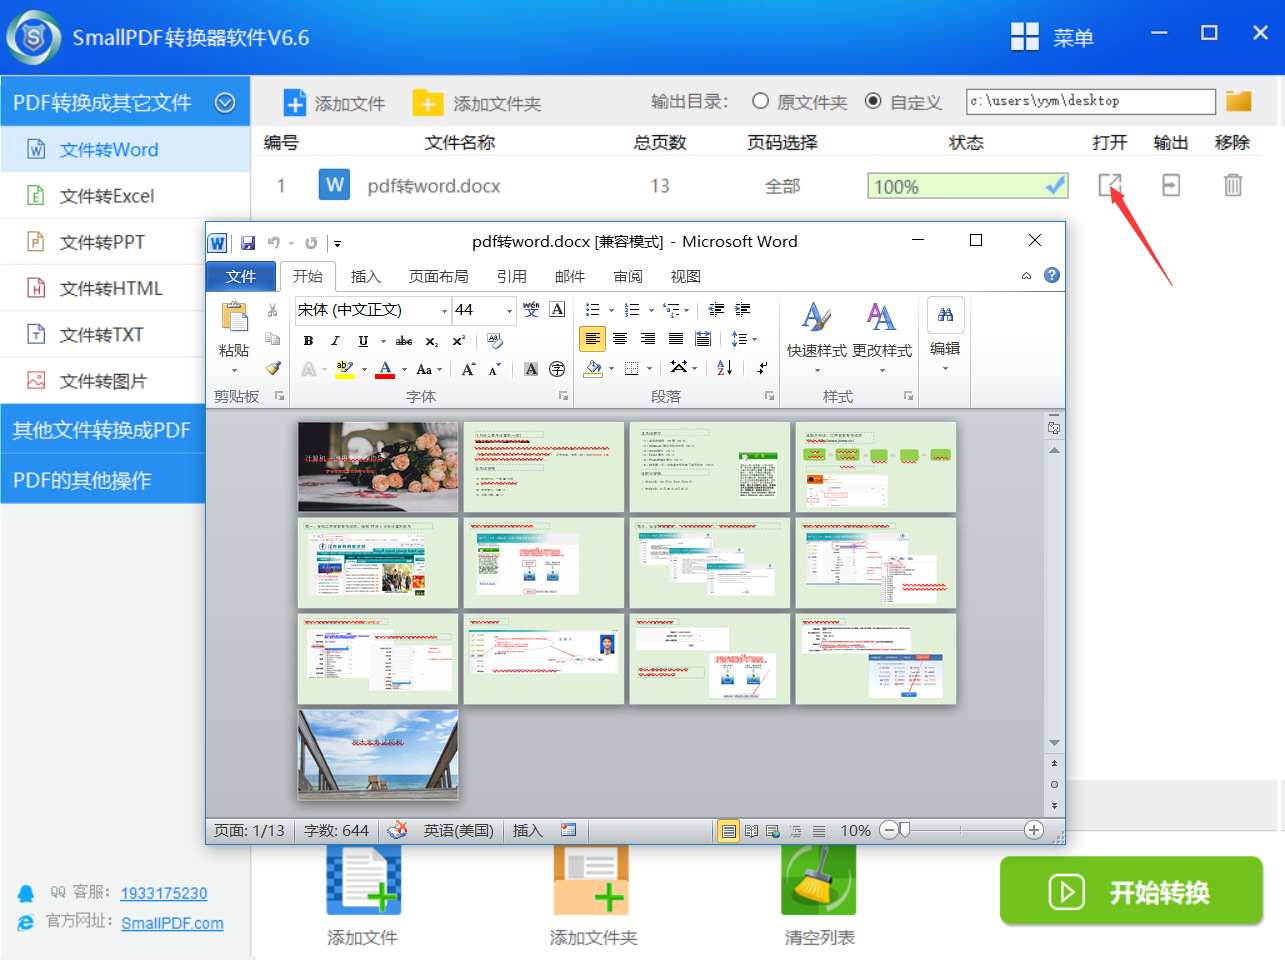
Task: Click 添加文件夹 in the top toolbar
Action: pos(478,103)
